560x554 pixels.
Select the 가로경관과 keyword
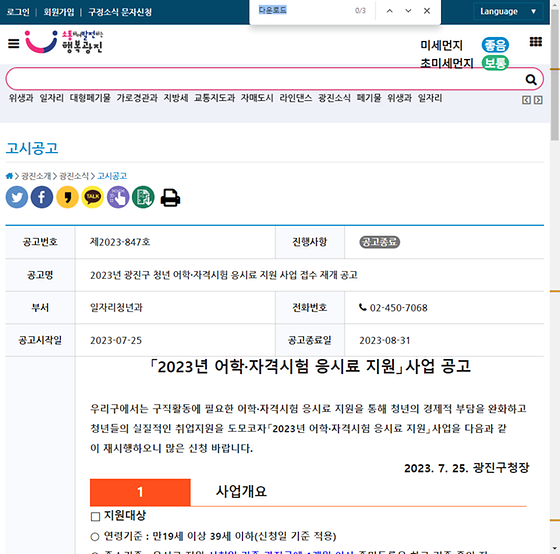pos(137,98)
